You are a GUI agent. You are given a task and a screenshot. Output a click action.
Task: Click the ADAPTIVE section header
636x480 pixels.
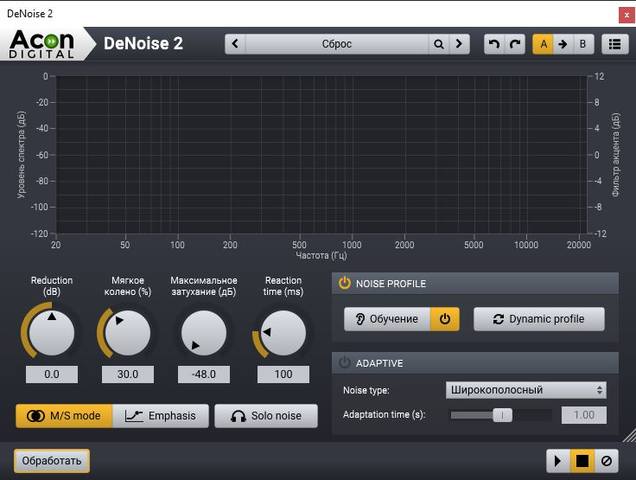click(475, 363)
